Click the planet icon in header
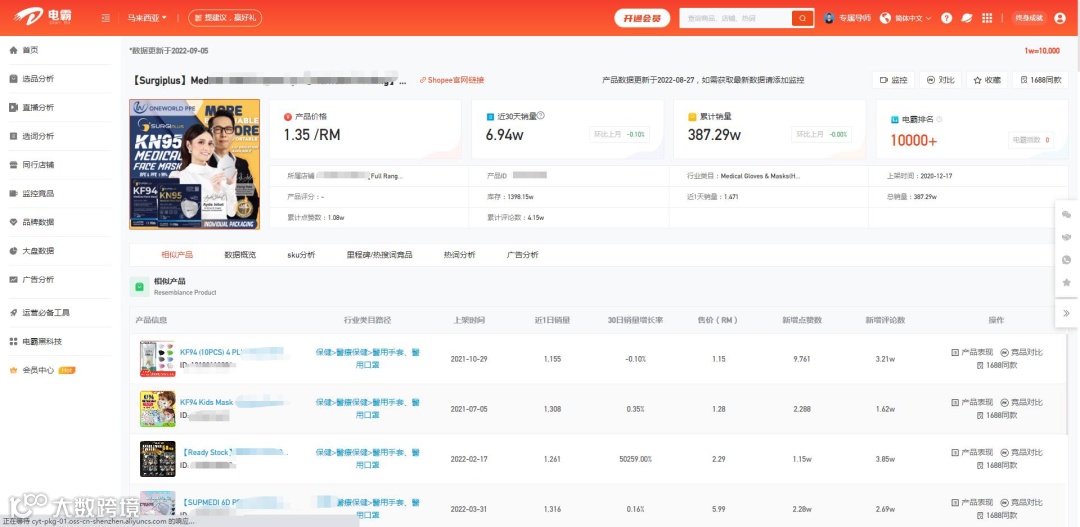The height and width of the screenshot is (527, 1080). pyautogui.click(x=967, y=18)
